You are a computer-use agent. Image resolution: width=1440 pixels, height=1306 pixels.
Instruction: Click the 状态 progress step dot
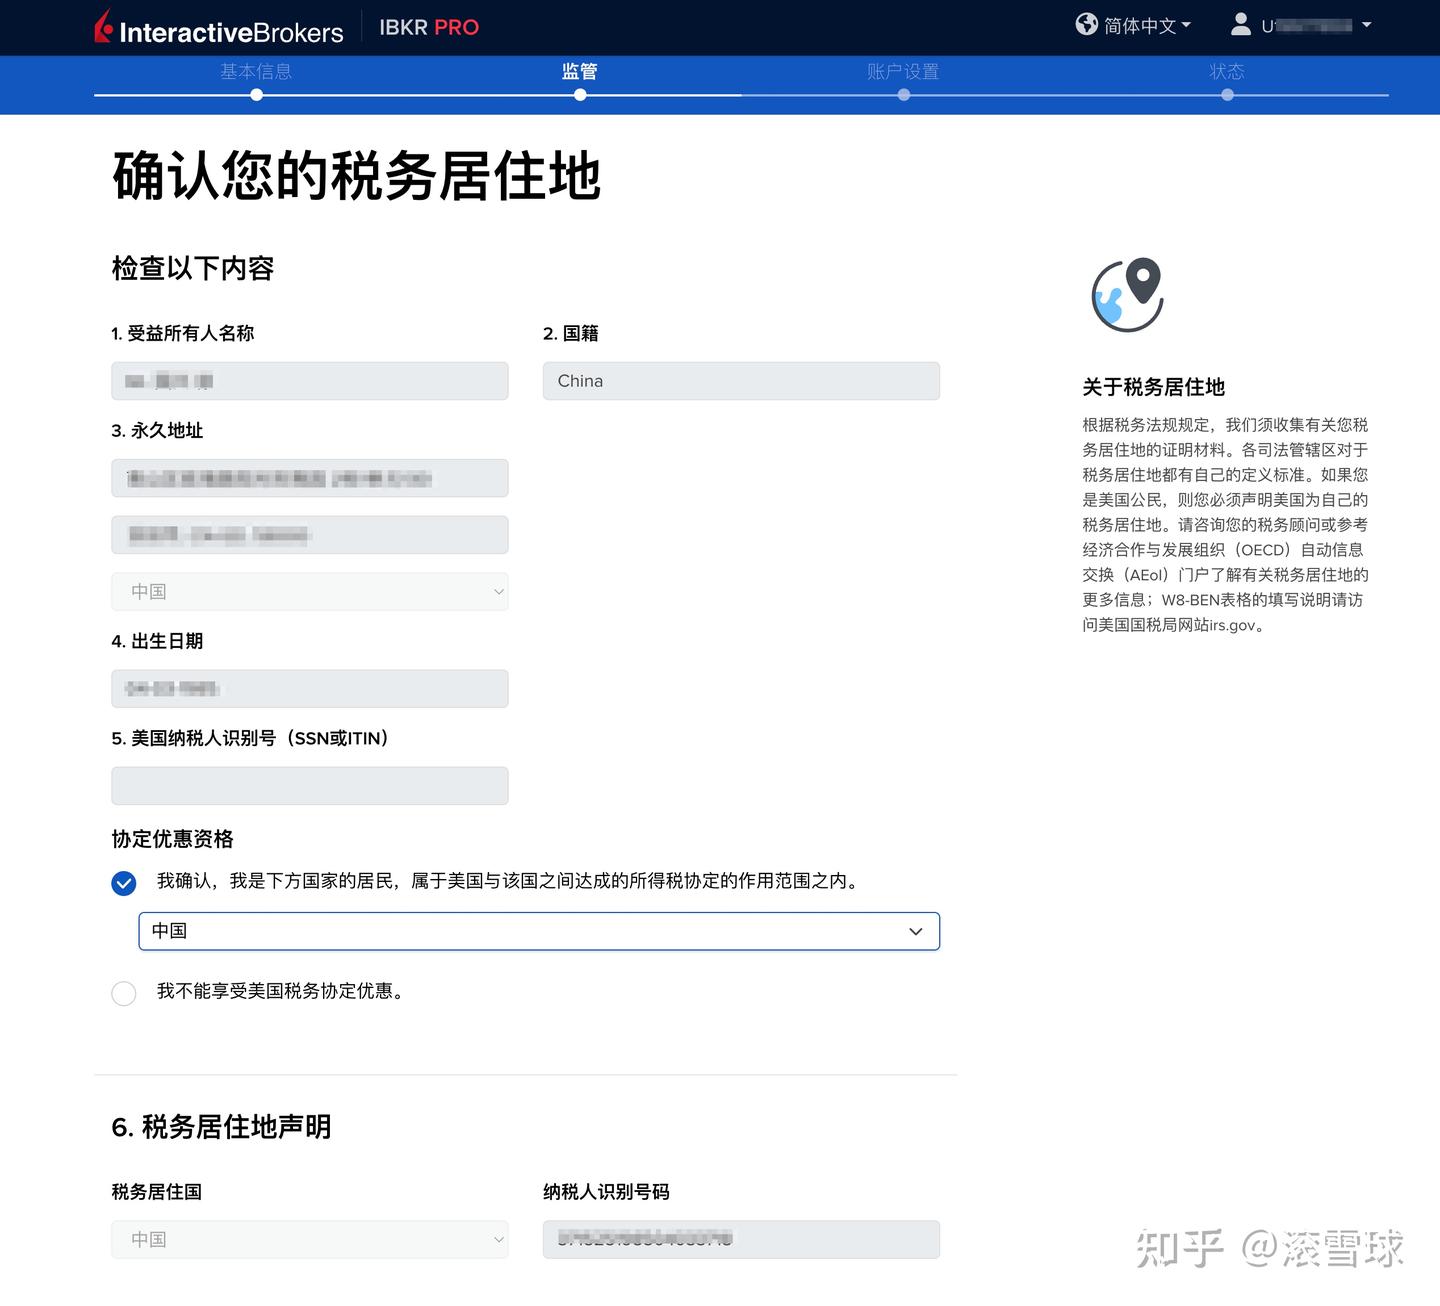pyautogui.click(x=1227, y=94)
